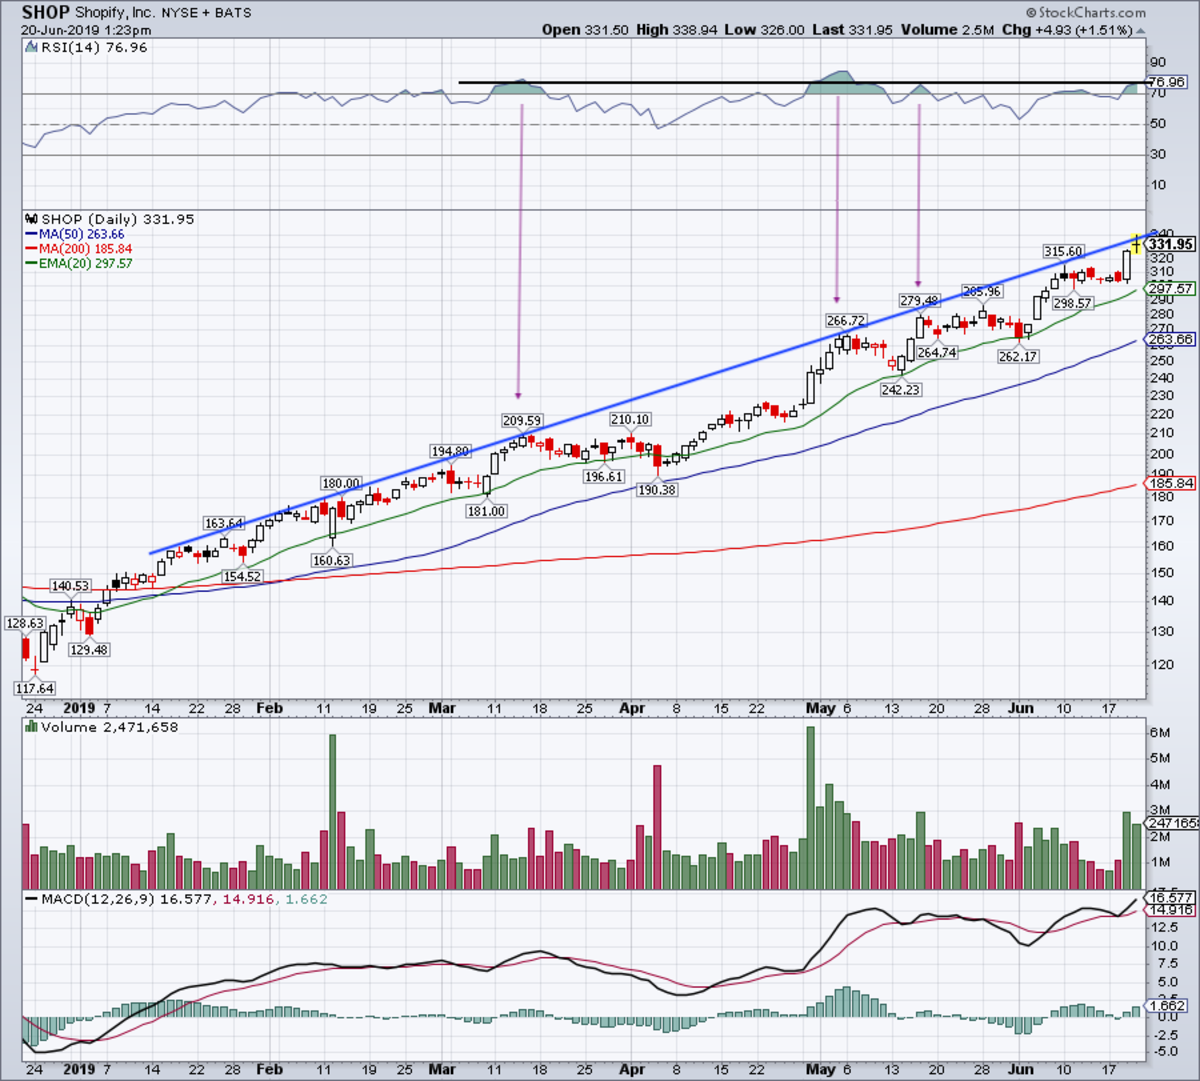Click the SHOP Shopify, Inc. chart title
This screenshot has width=1200, height=1081.
tap(137, 13)
